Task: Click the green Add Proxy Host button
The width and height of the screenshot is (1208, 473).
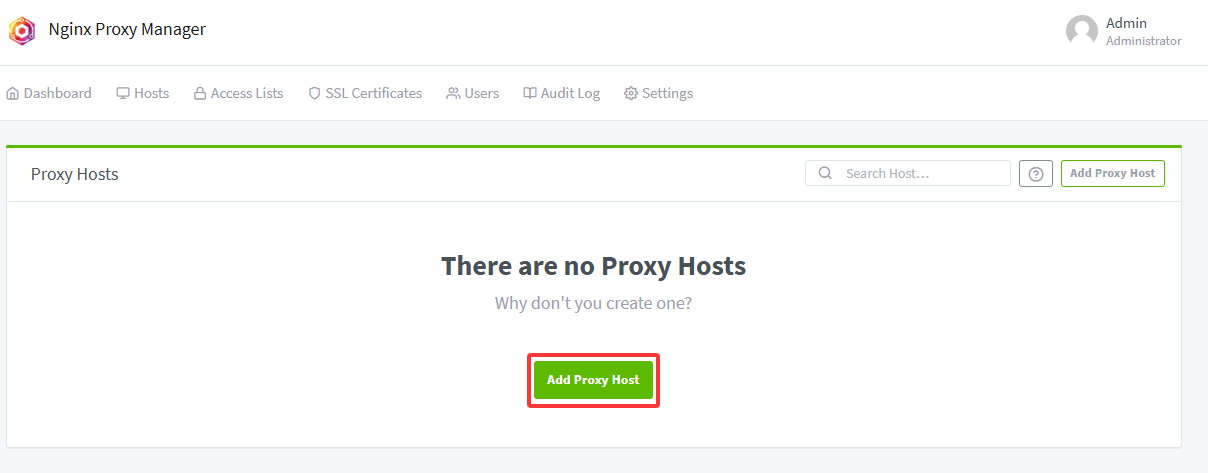Action: click(593, 380)
